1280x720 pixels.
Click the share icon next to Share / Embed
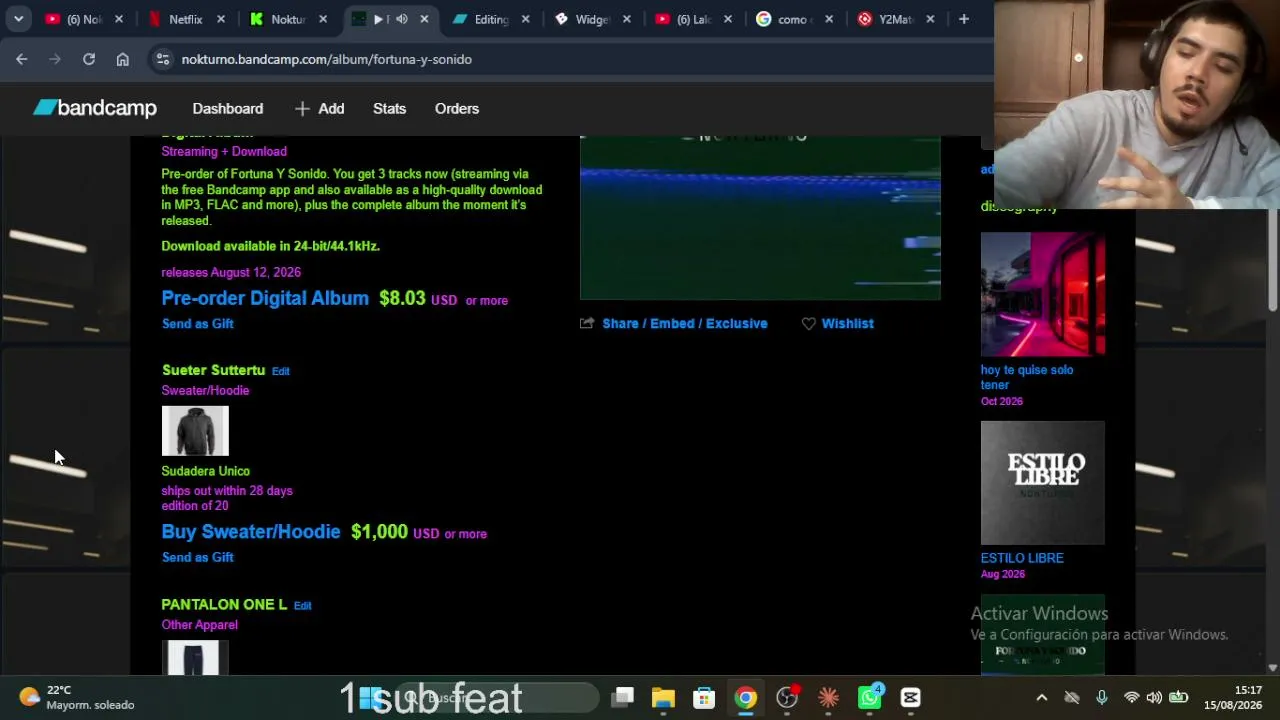click(587, 324)
